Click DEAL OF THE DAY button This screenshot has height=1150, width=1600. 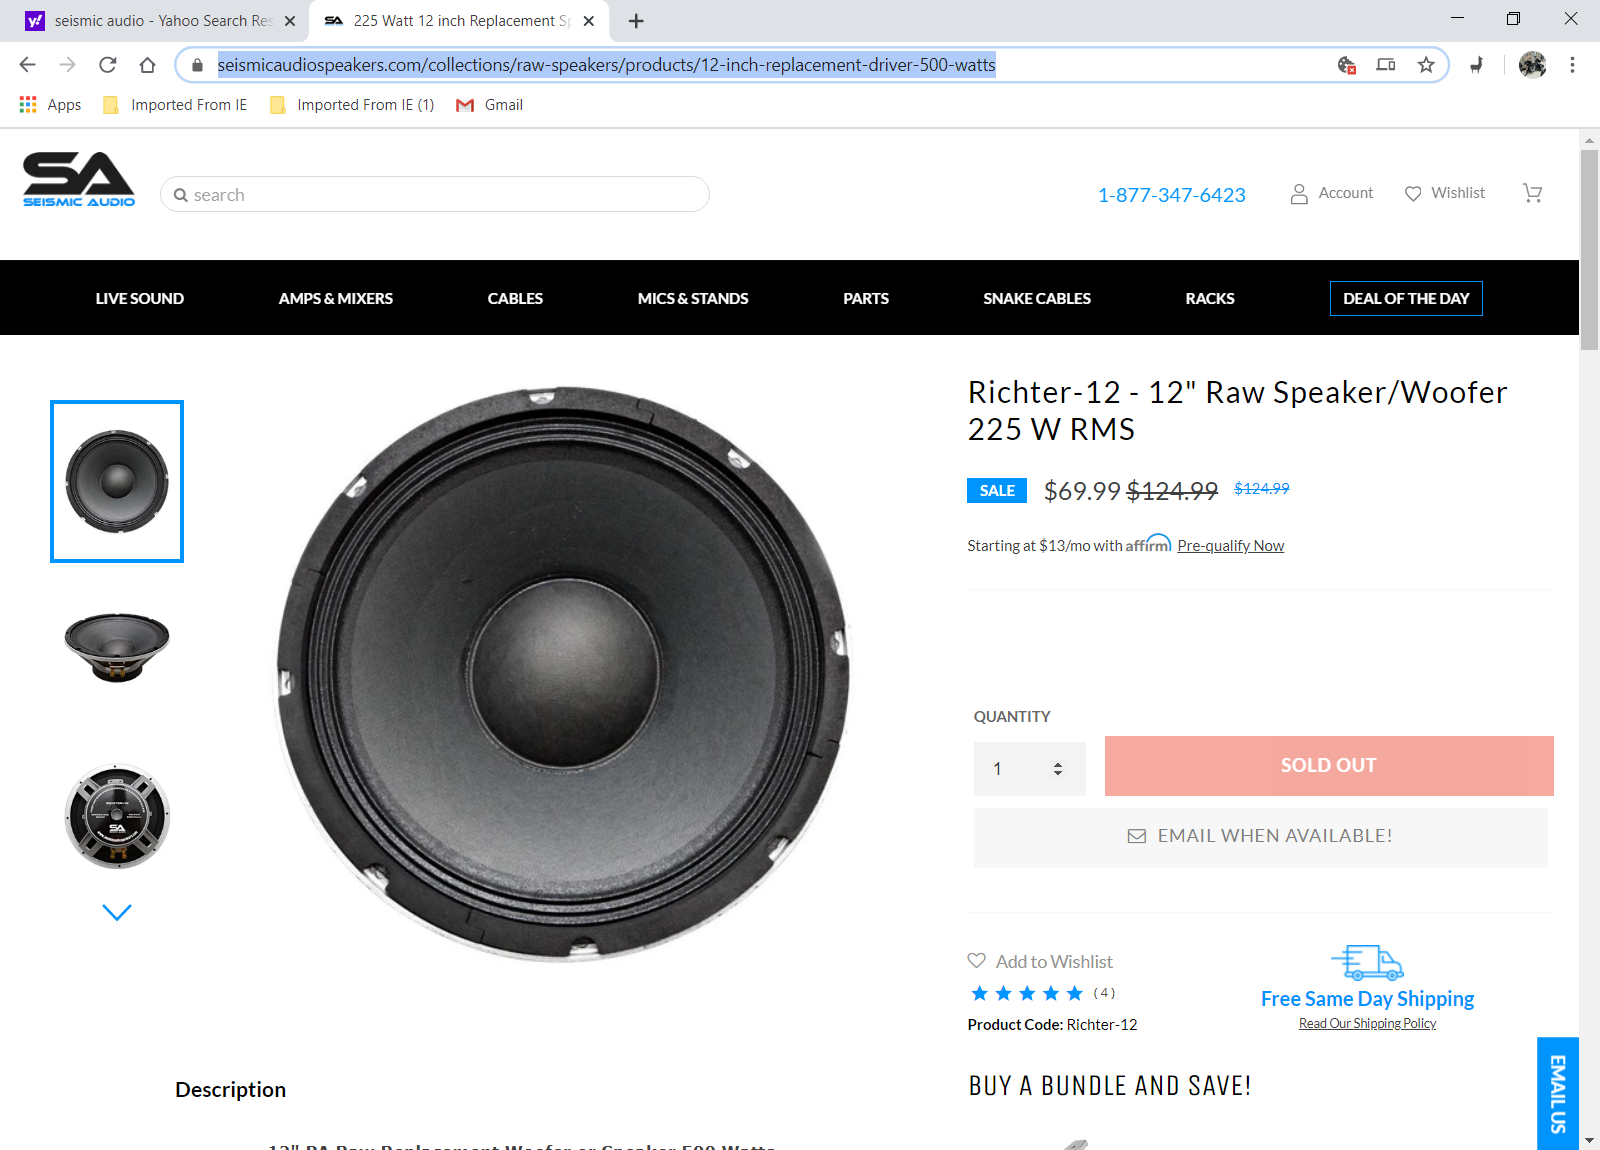pos(1406,298)
